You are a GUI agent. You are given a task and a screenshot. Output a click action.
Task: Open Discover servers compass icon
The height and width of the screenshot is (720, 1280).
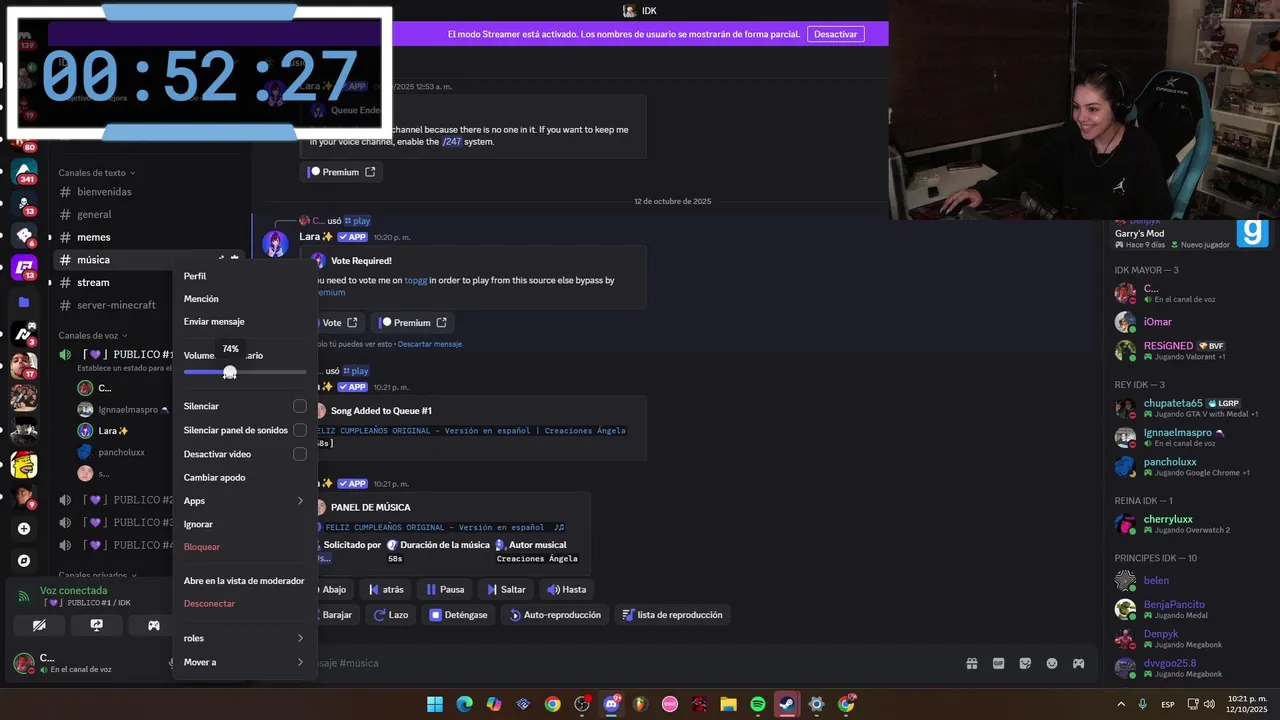pyautogui.click(x=24, y=561)
